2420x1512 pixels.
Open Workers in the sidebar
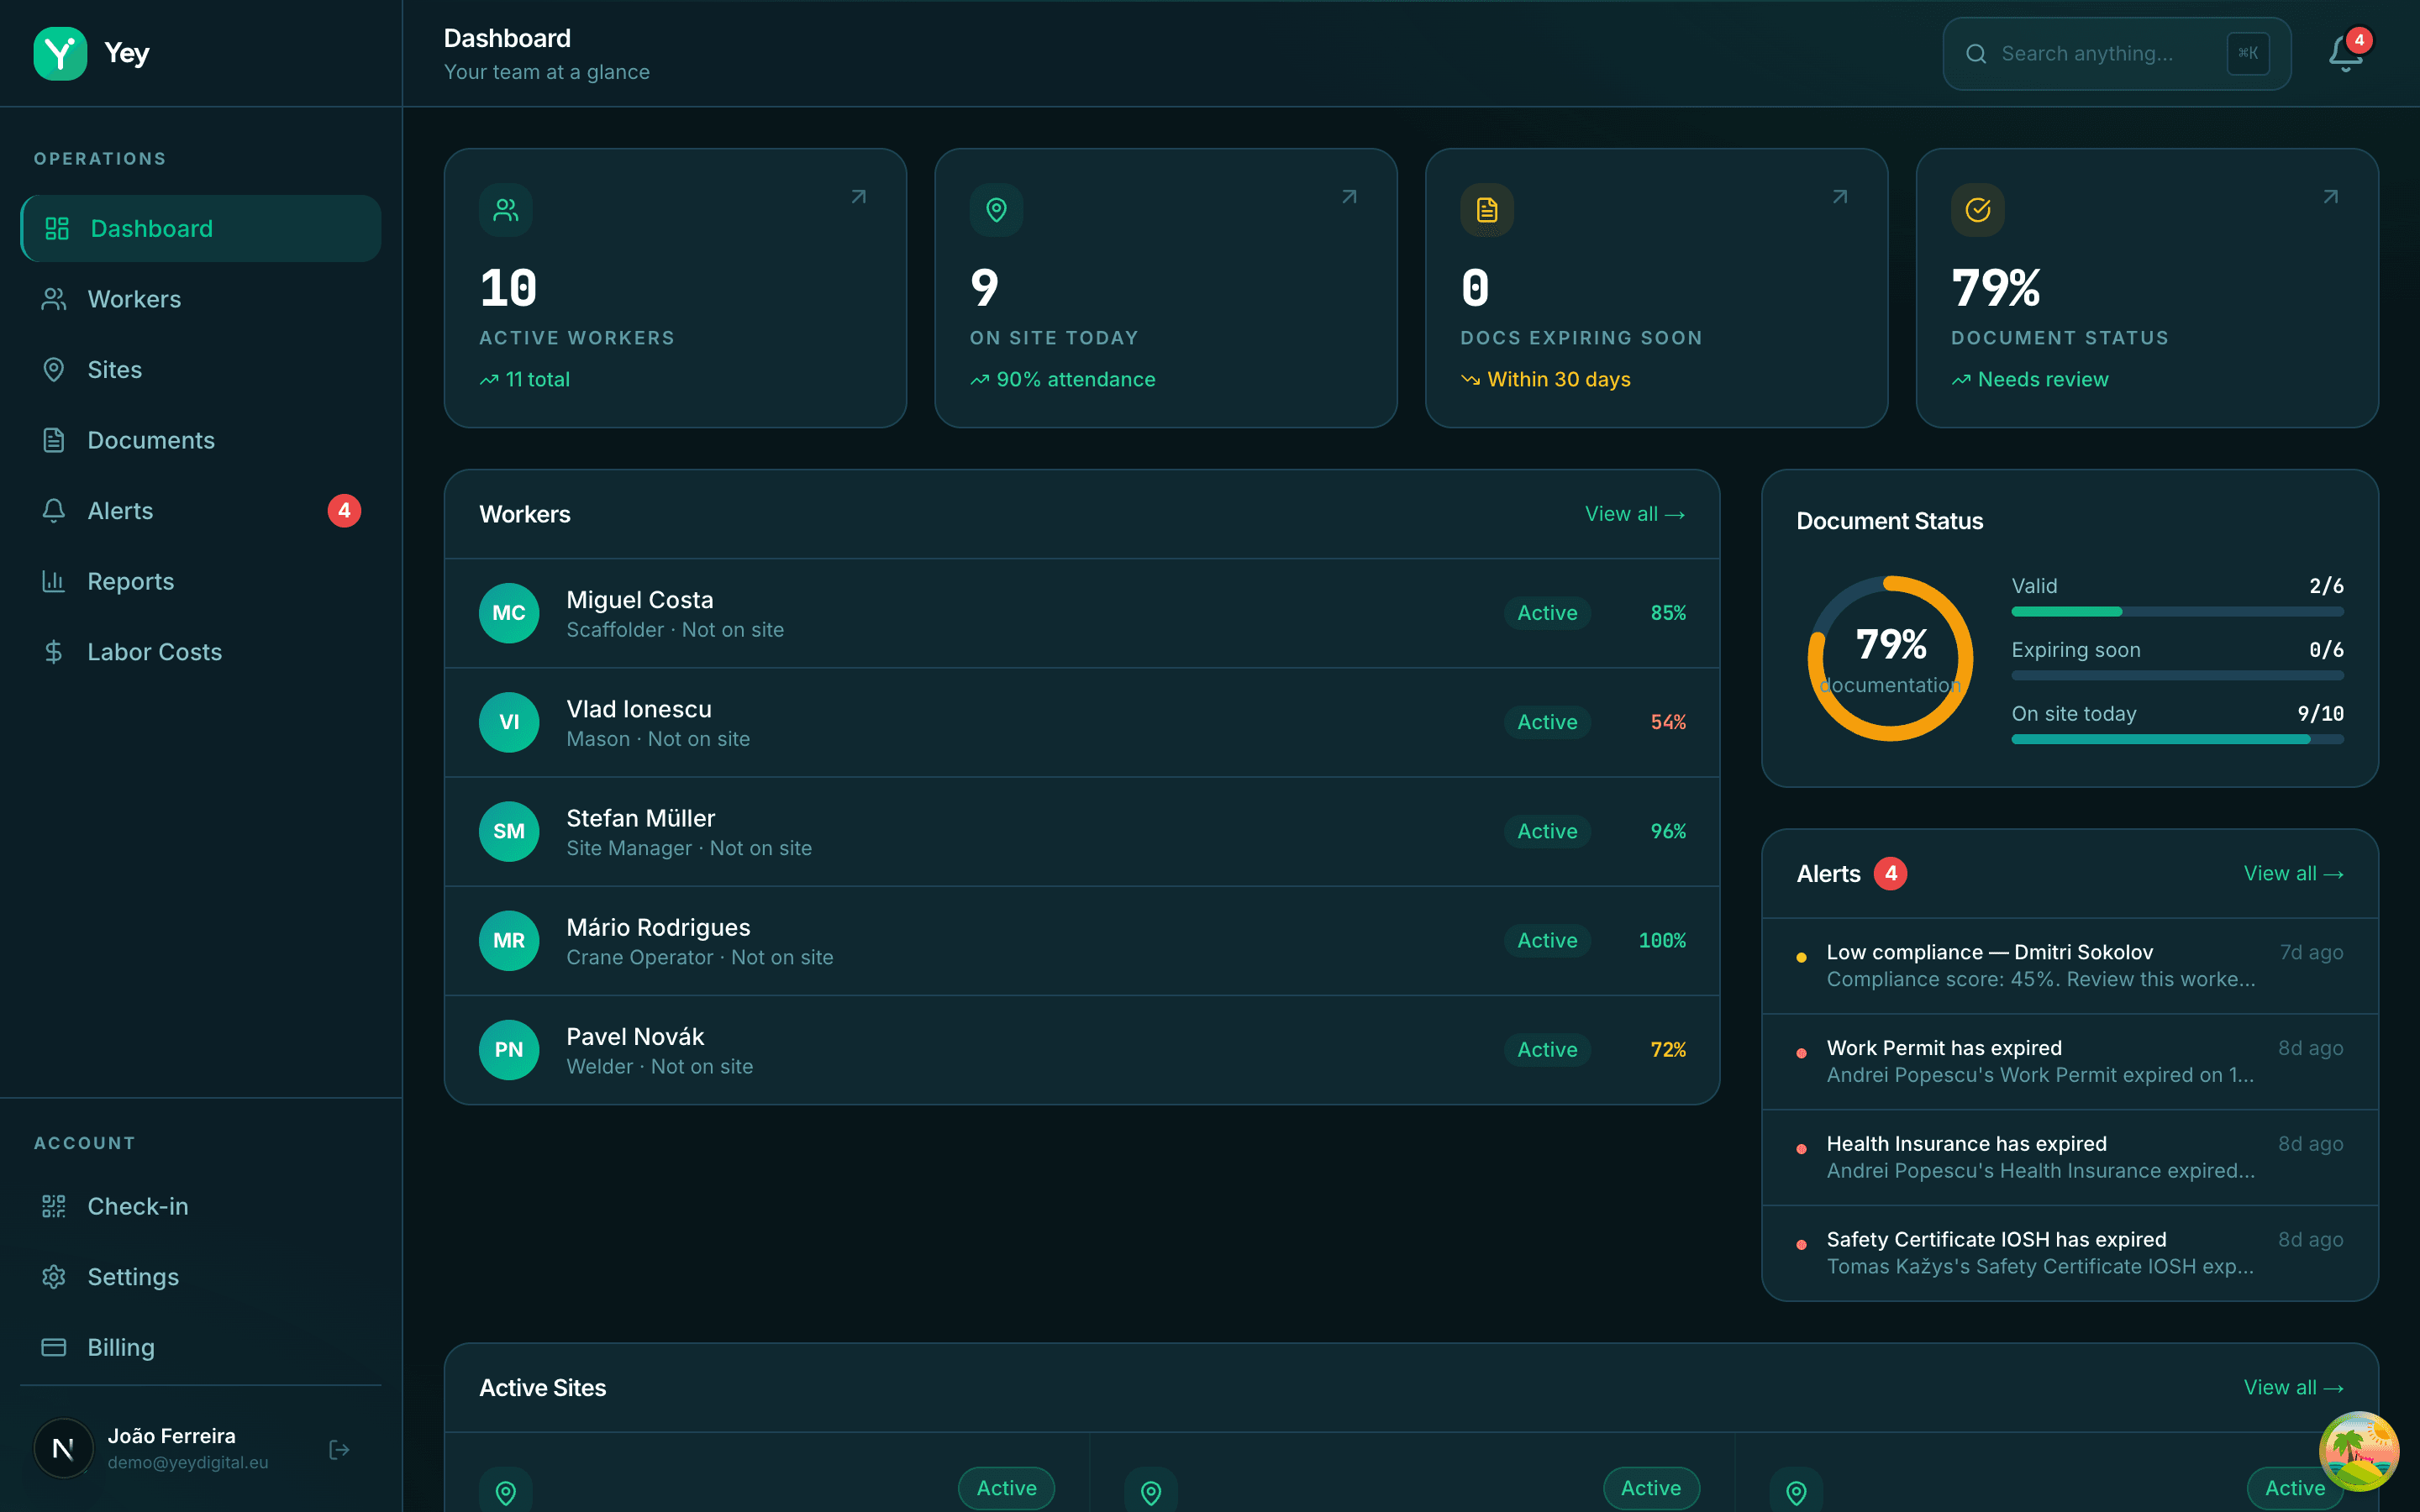(201, 299)
